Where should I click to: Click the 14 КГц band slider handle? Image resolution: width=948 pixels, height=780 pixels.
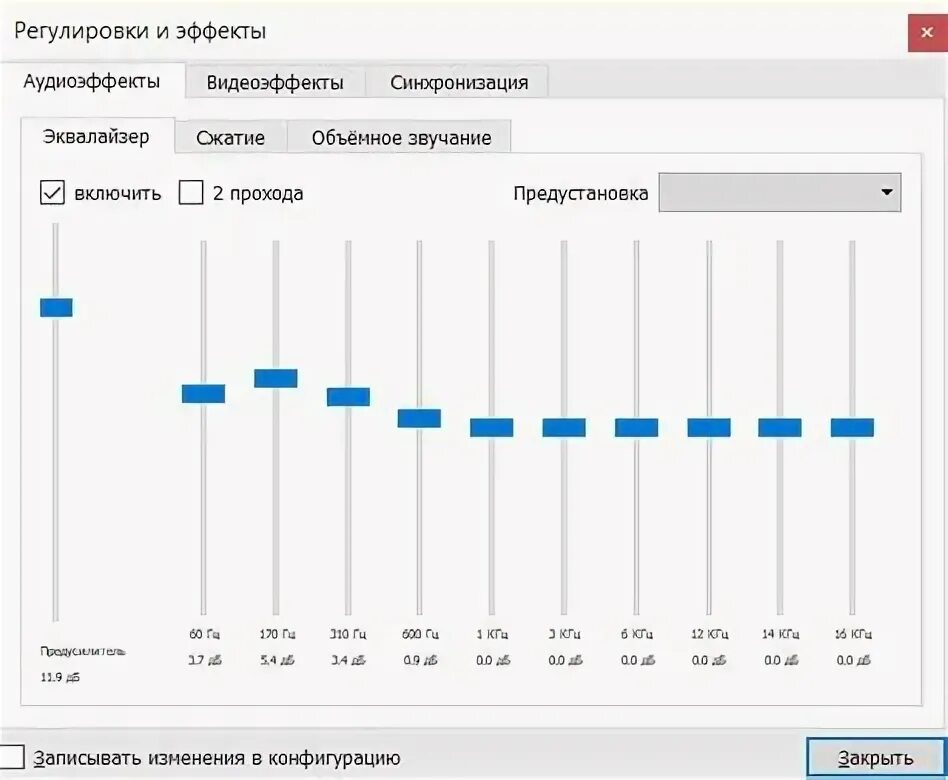pos(780,427)
